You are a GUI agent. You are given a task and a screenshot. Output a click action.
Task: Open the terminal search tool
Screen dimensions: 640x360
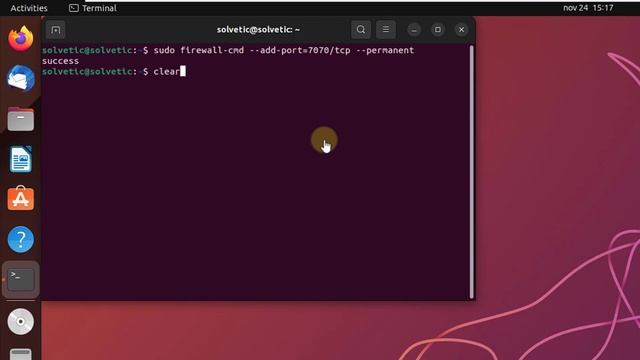point(361,30)
